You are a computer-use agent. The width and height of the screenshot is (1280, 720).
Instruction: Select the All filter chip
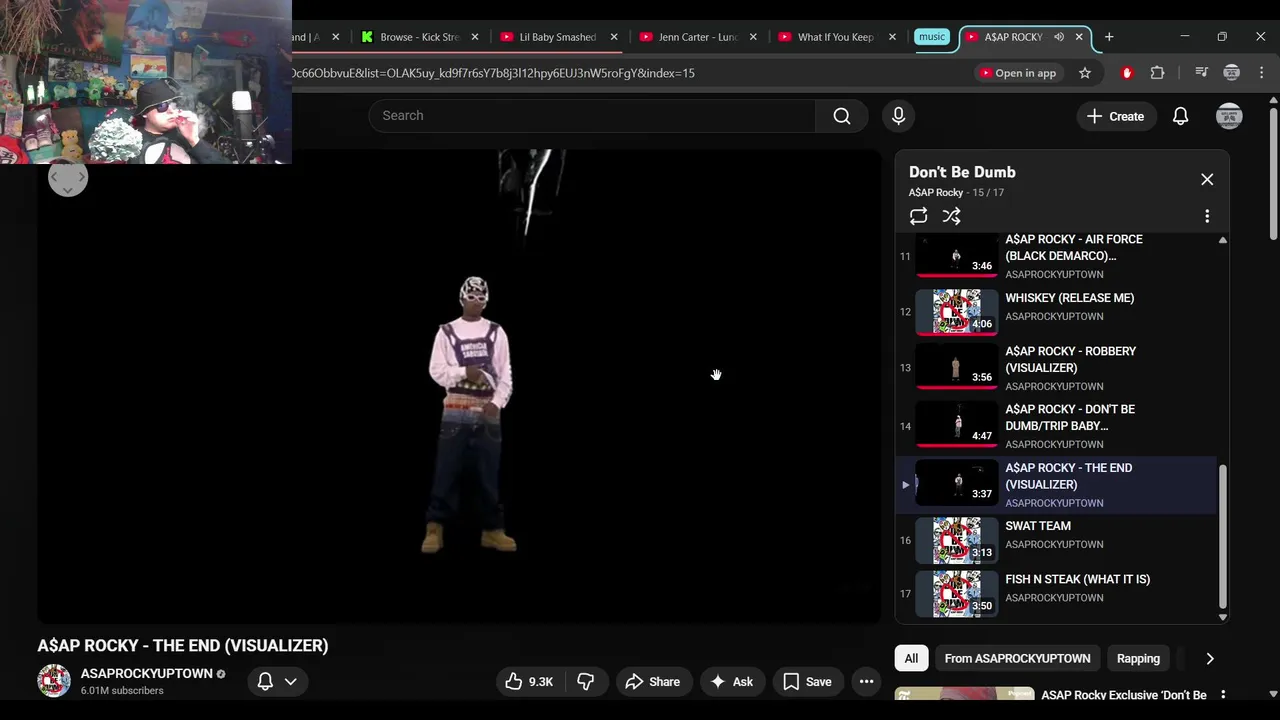coord(911,658)
